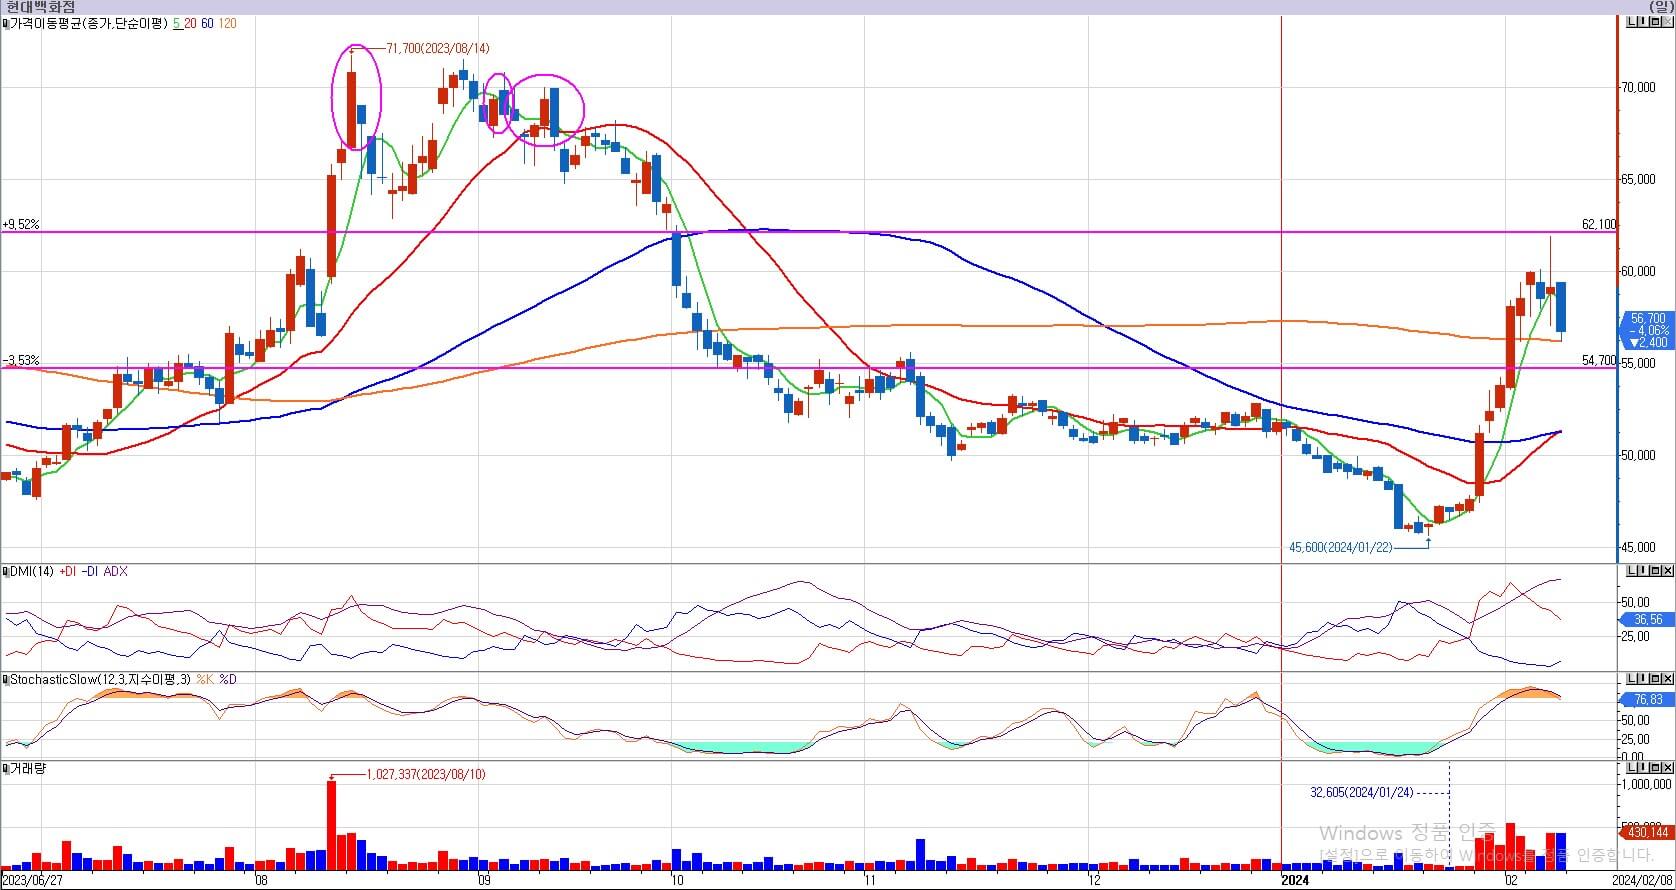Screen dimensions: 1676x890
Task: Click the 1,027,337(2023/08/10) max volume label
Action: pos(426,774)
